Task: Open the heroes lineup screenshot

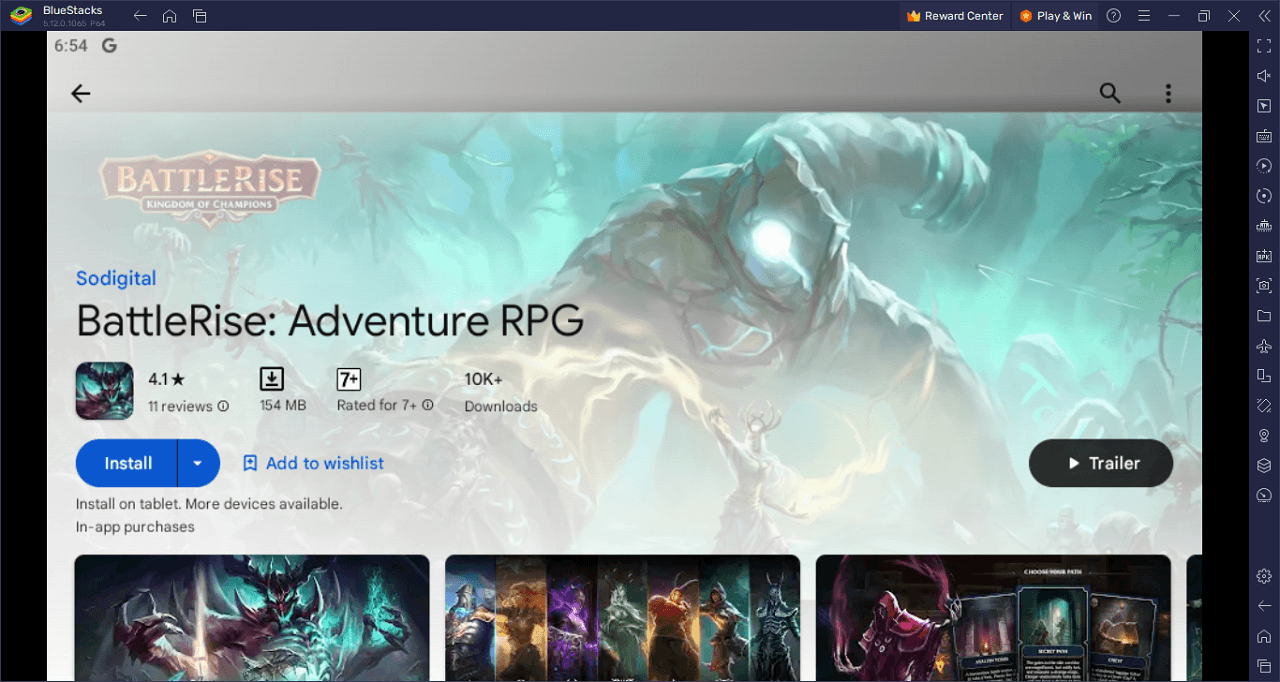Action: pyautogui.click(x=622, y=617)
